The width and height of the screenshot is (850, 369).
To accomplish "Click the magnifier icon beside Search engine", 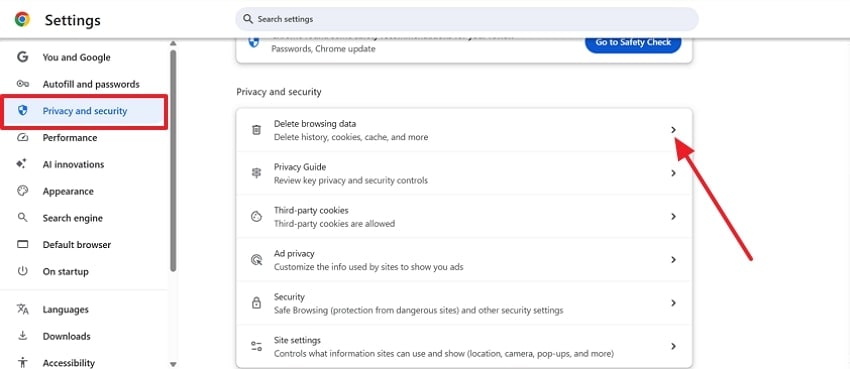I will coord(22,218).
